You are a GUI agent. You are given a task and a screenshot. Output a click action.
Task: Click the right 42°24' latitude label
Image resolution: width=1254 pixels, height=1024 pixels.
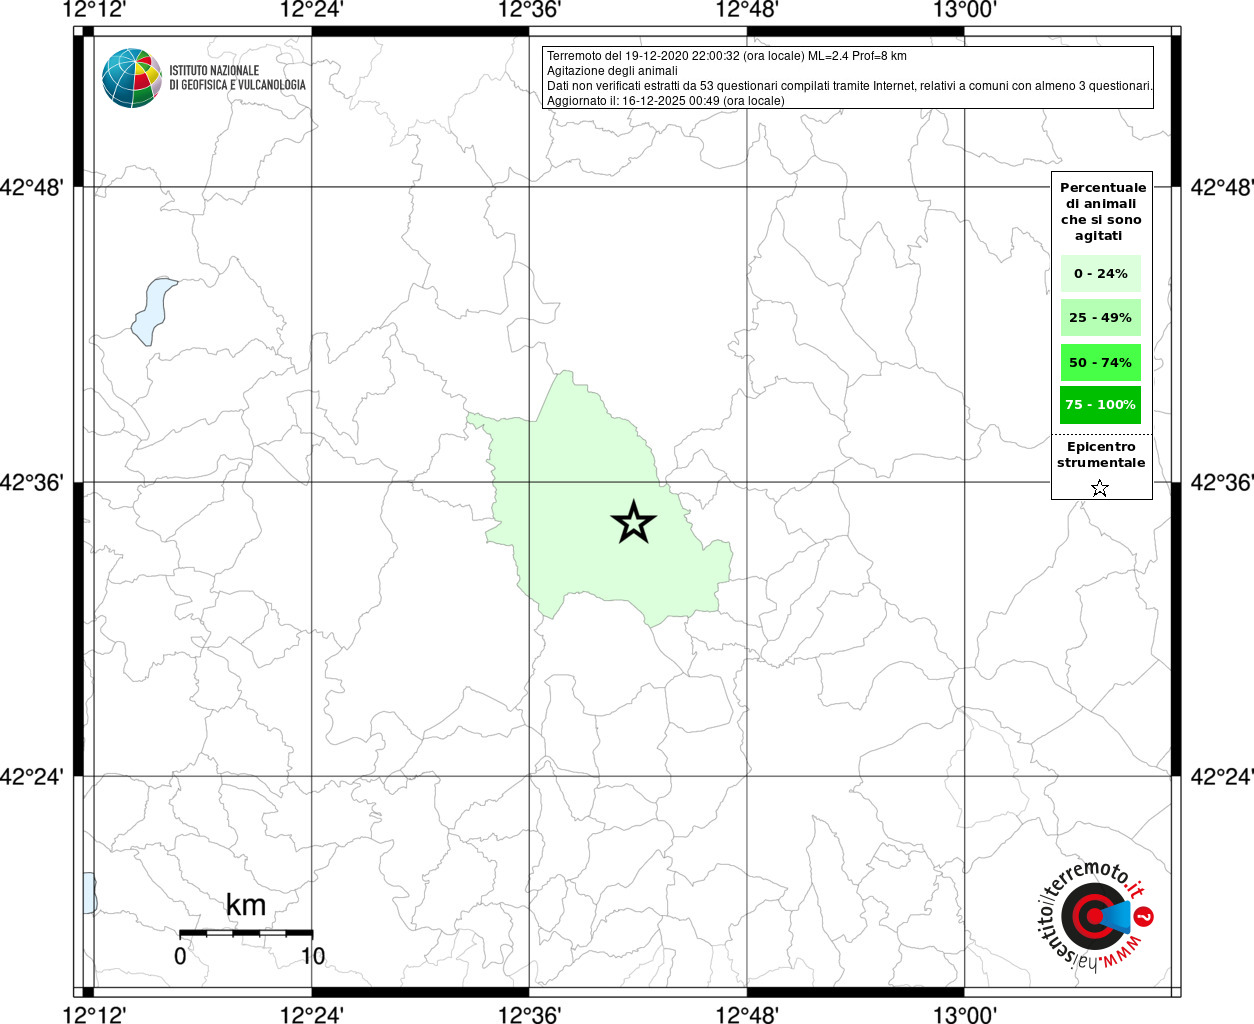click(x=1221, y=776)
